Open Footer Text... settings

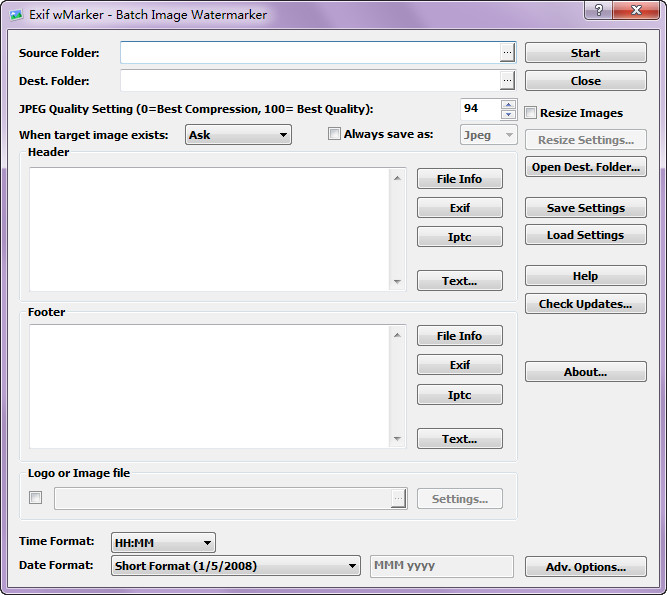click(460, 438)
